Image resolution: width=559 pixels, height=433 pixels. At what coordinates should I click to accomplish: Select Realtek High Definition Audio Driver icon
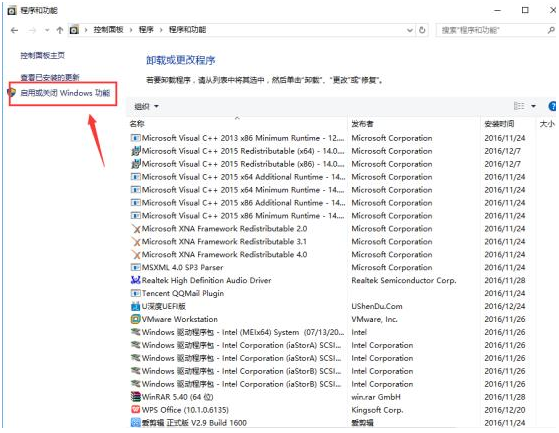[x=135, y=280]
